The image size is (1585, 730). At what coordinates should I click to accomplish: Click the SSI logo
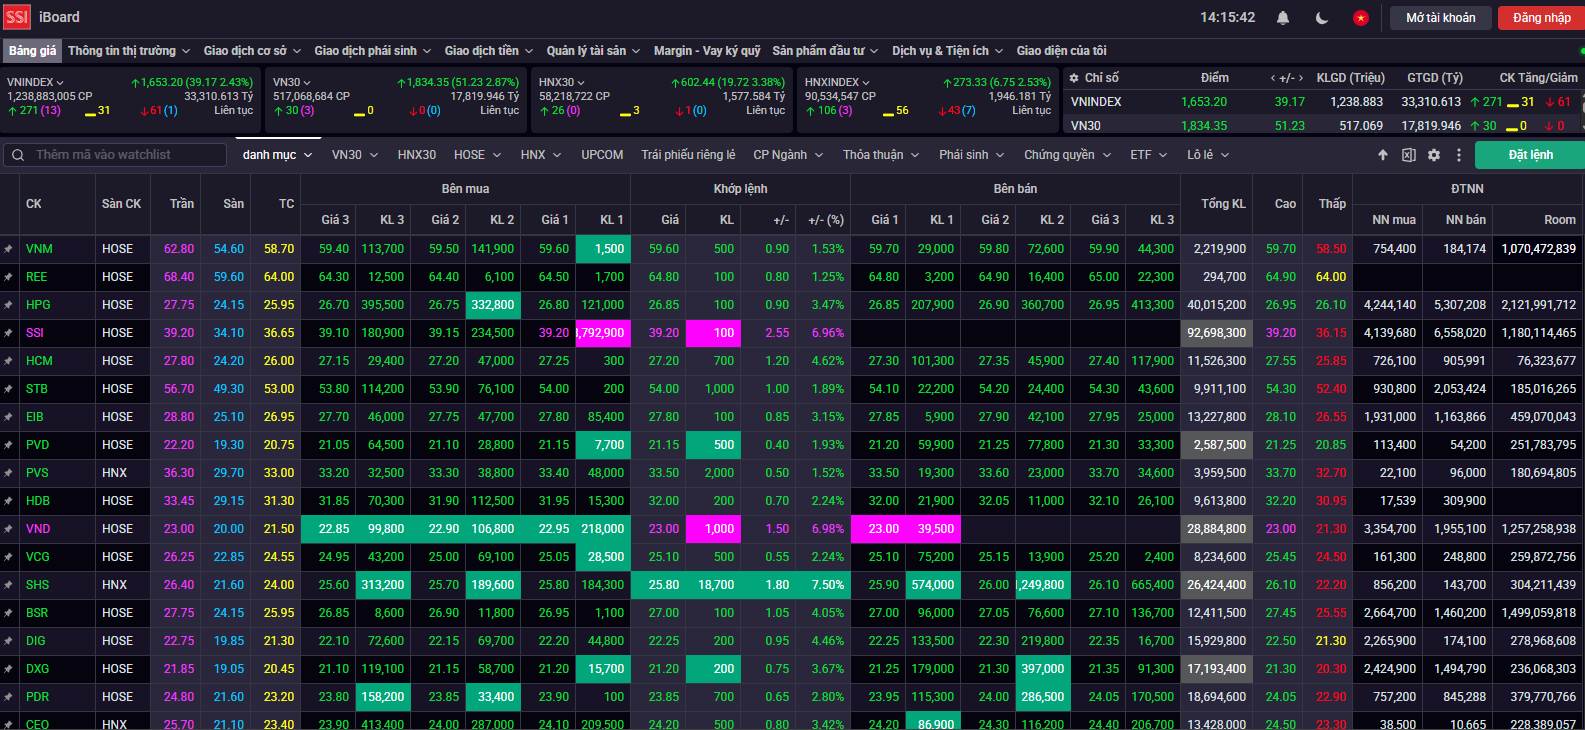click(17, 17)
